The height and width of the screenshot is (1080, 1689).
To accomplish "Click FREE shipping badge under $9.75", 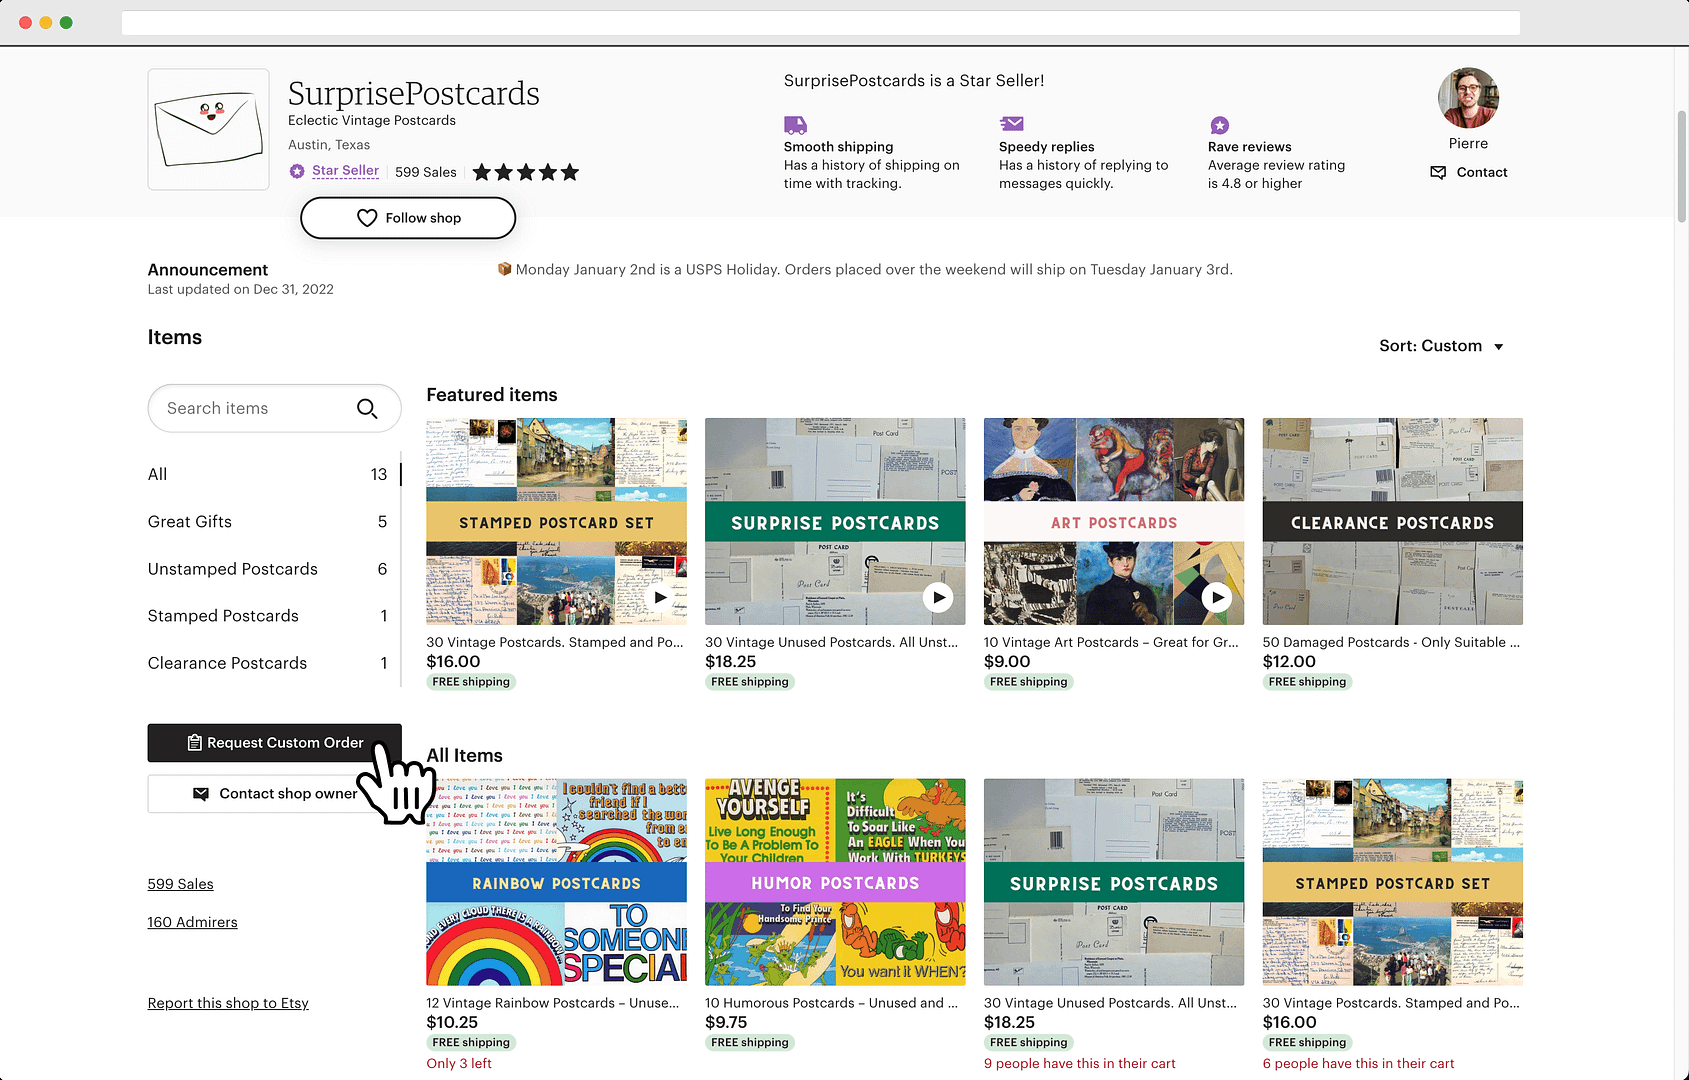I will point(750,1042).
